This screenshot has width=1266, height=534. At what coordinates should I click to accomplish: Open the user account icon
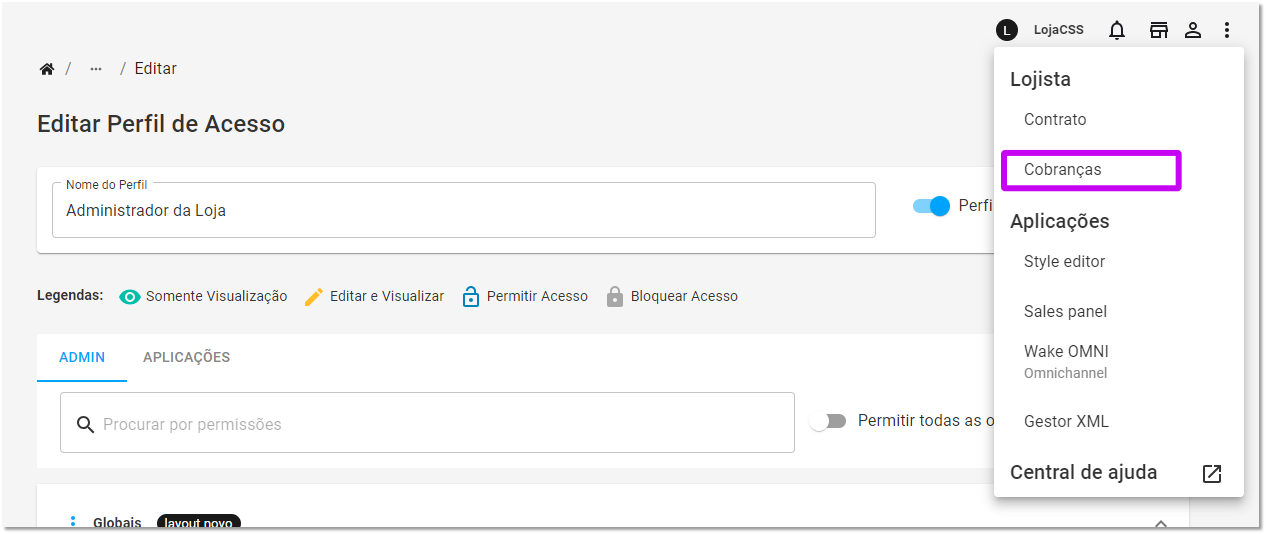(1193, 30)
